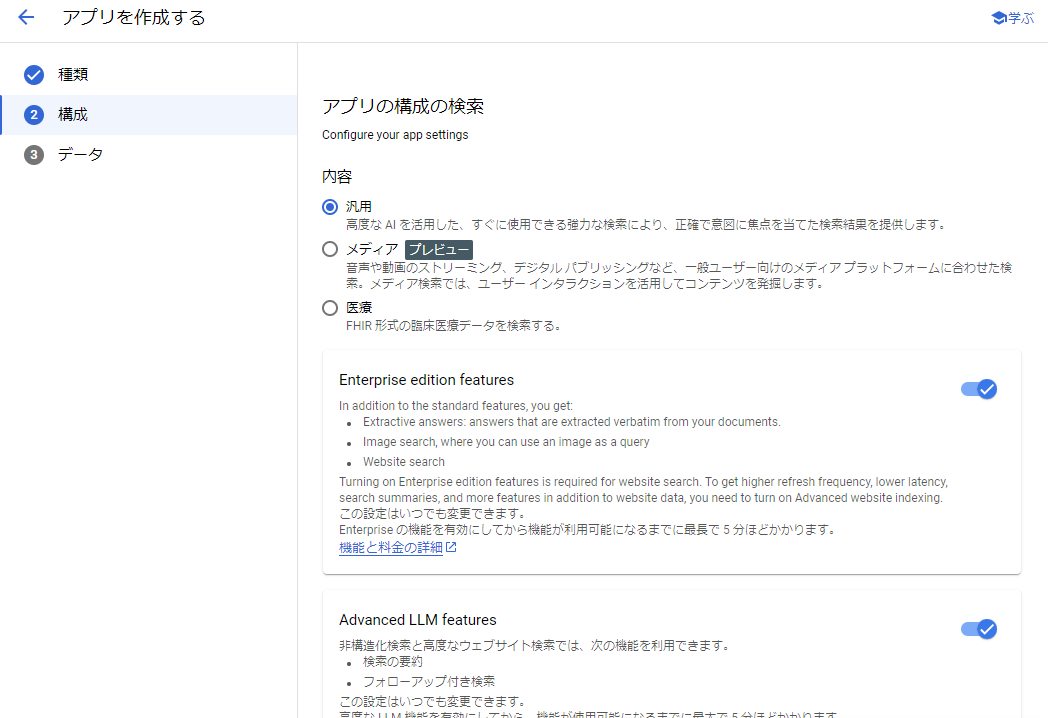Viewport: 1048px width, 718px height.
Task: Select the 汎用 content type radio button
Action: coord(330,206)
